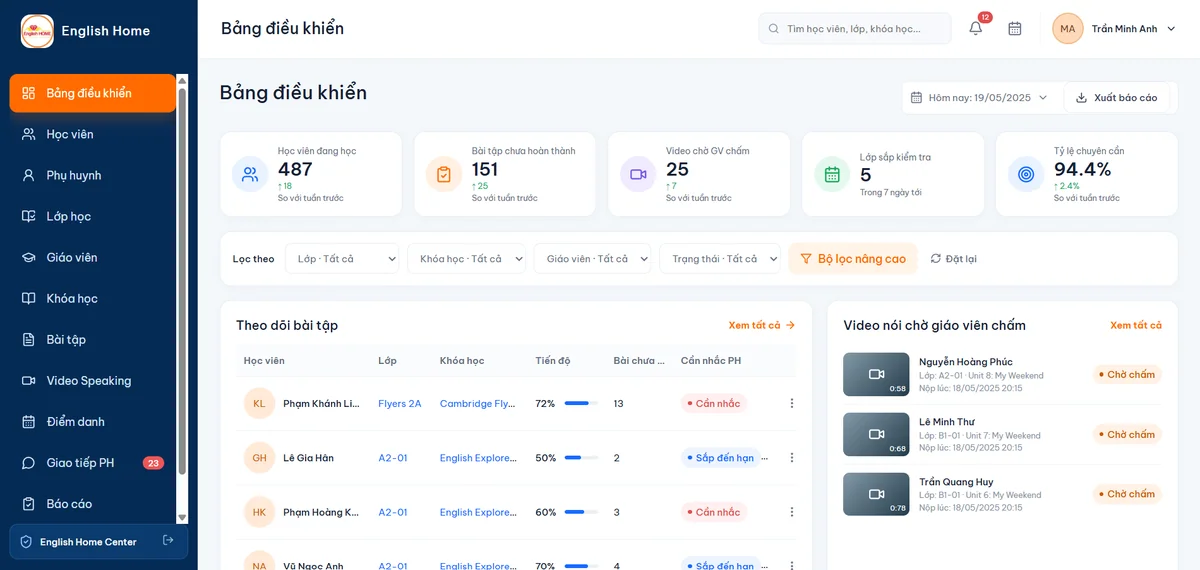Open the Hôm nay: 19/05/2025 date selector
Image resolution: width=1200 pixels, height=570 pixels.
[980, 98]
